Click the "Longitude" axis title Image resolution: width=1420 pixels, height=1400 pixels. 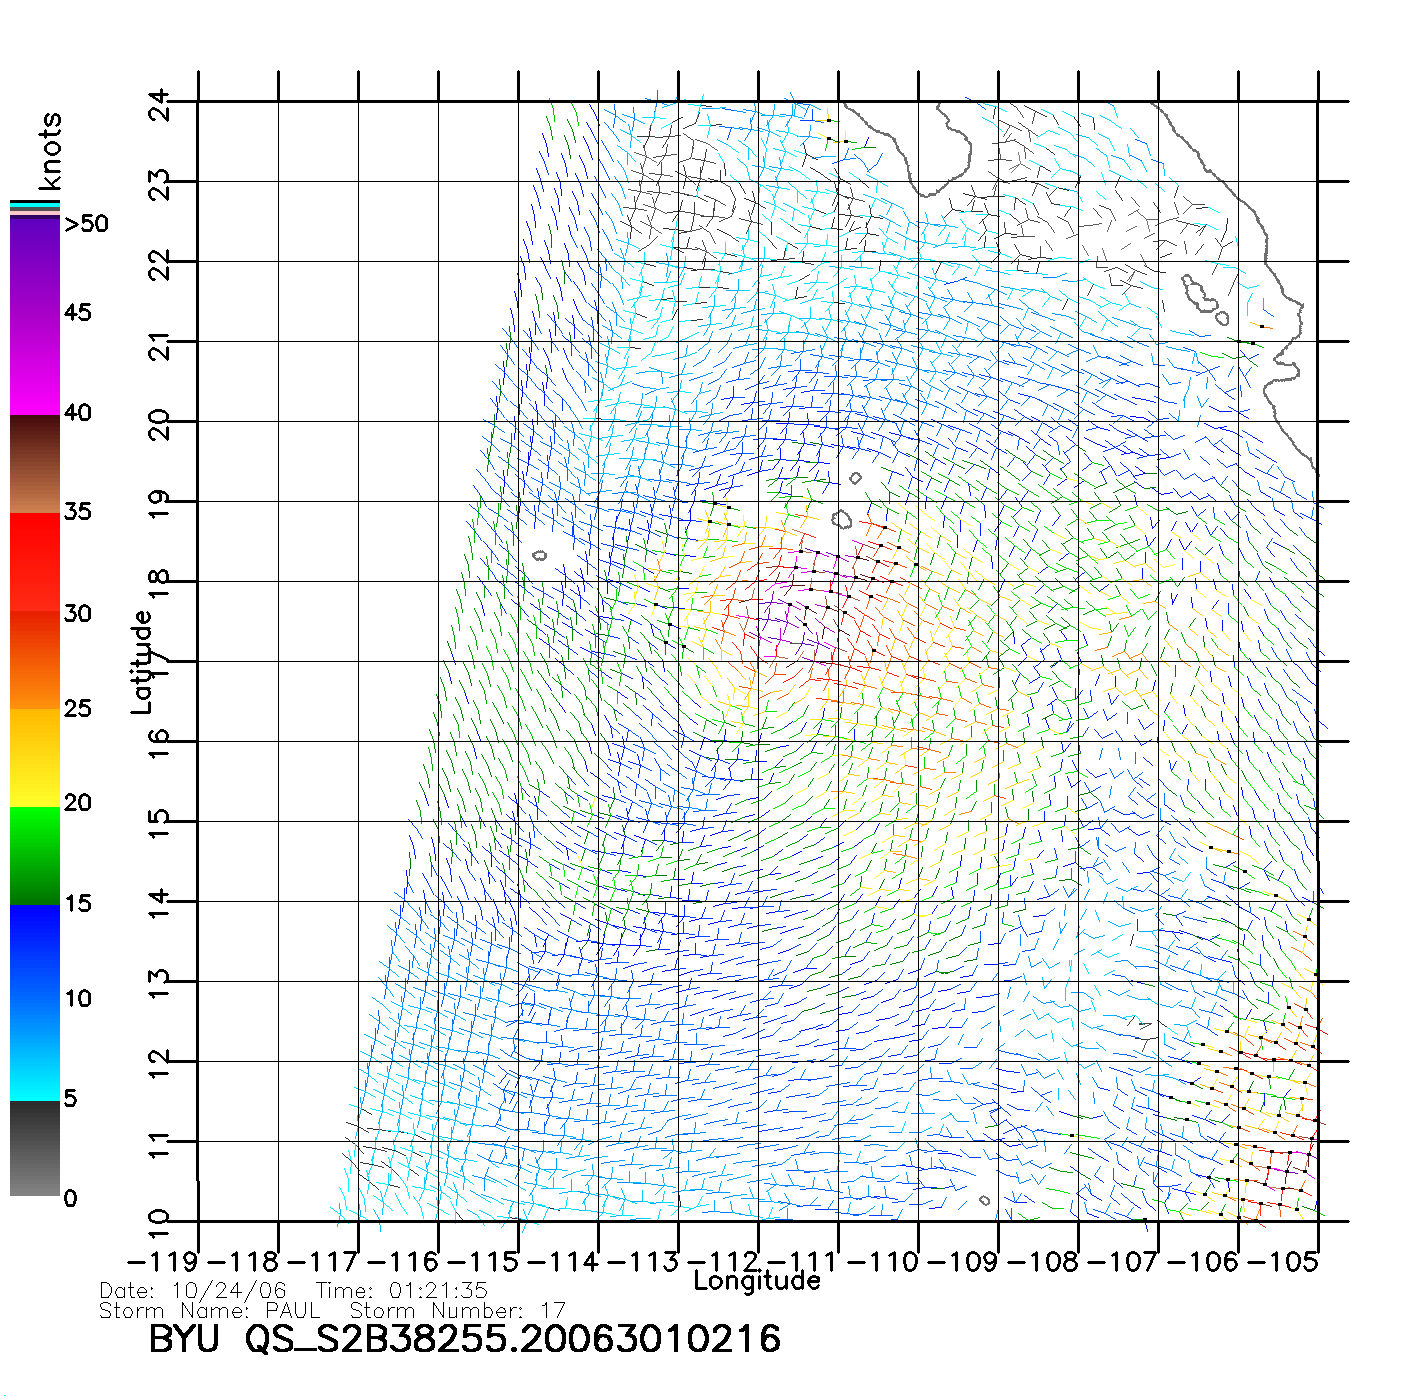tap(757, 1281)
